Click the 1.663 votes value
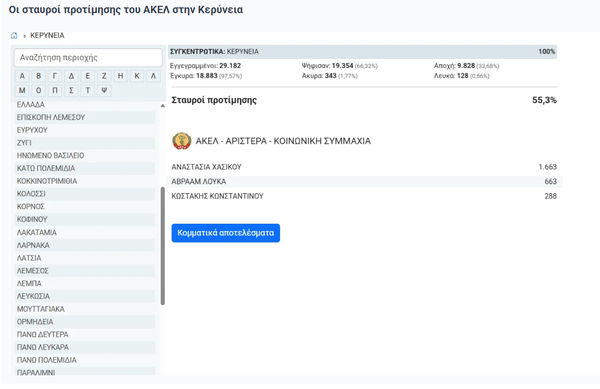Image resolution: width=600 pixels, height=389 pixels. coord(548,167)
